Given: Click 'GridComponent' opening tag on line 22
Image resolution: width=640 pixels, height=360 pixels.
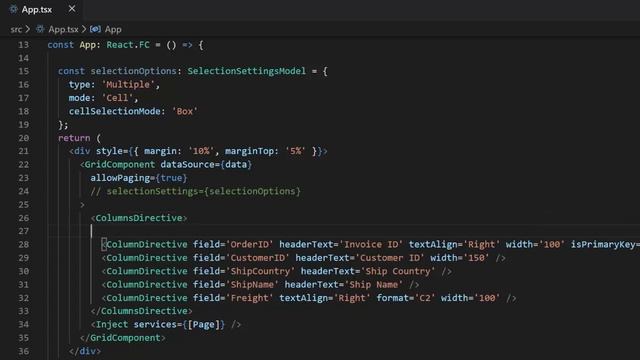Looking at the screenshot, I should (x=120, y=164).
